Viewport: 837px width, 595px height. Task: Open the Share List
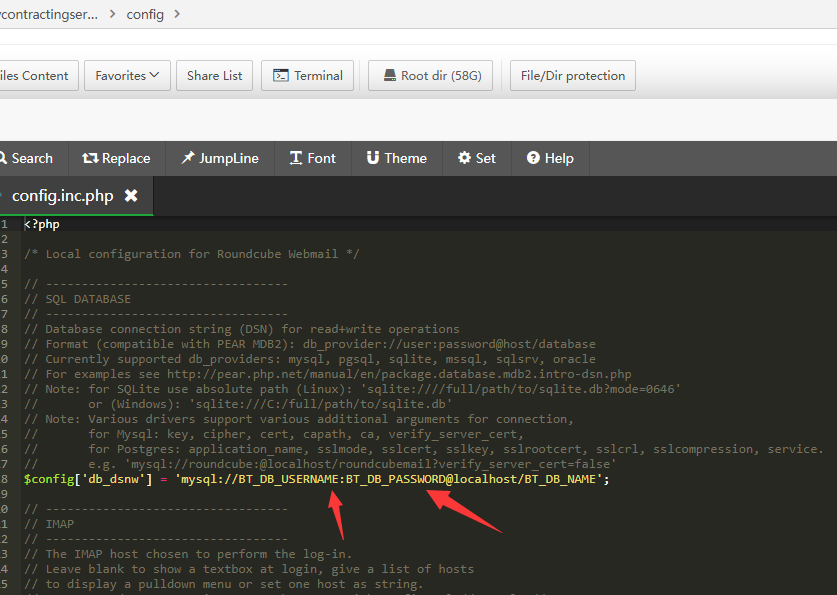215,76
